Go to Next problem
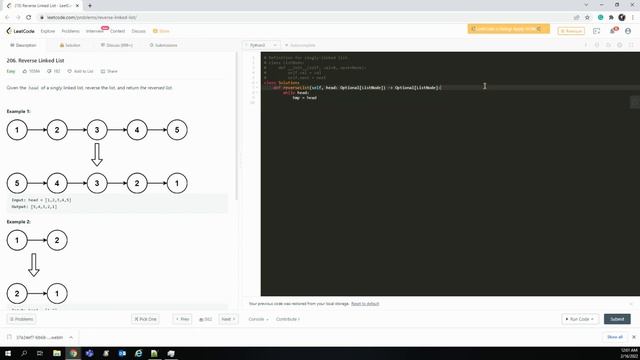Screen dimensions: 640x360 coord(228,319)
